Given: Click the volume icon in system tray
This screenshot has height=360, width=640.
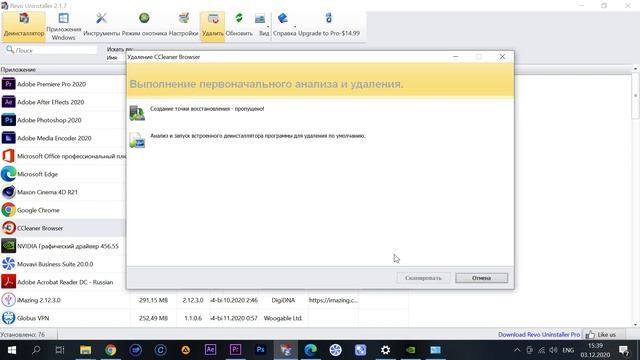Looking at the screenshot, I should click(553, 350).
